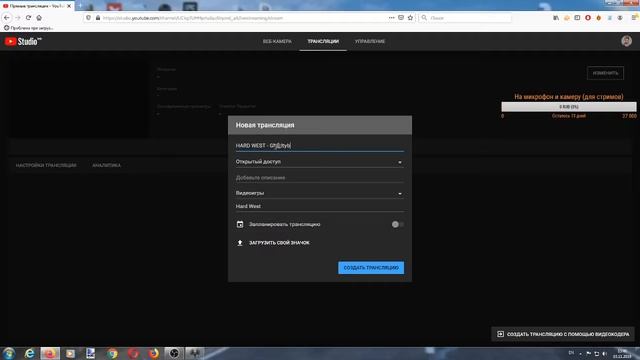Click the stream title input field
The image size is (640, 360).
point(320,146)
